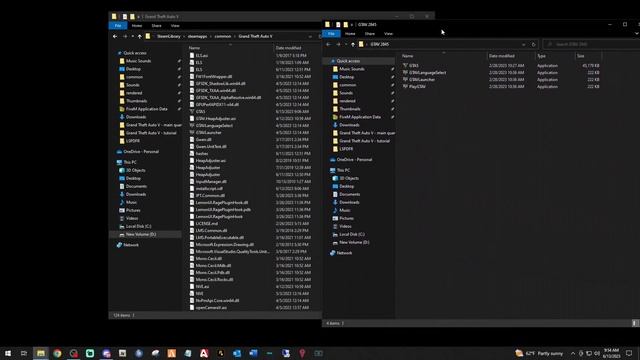Open New Volume (D:) in front window sidebar
Viewport: 640px width, 360px height.
click(353, 242)
